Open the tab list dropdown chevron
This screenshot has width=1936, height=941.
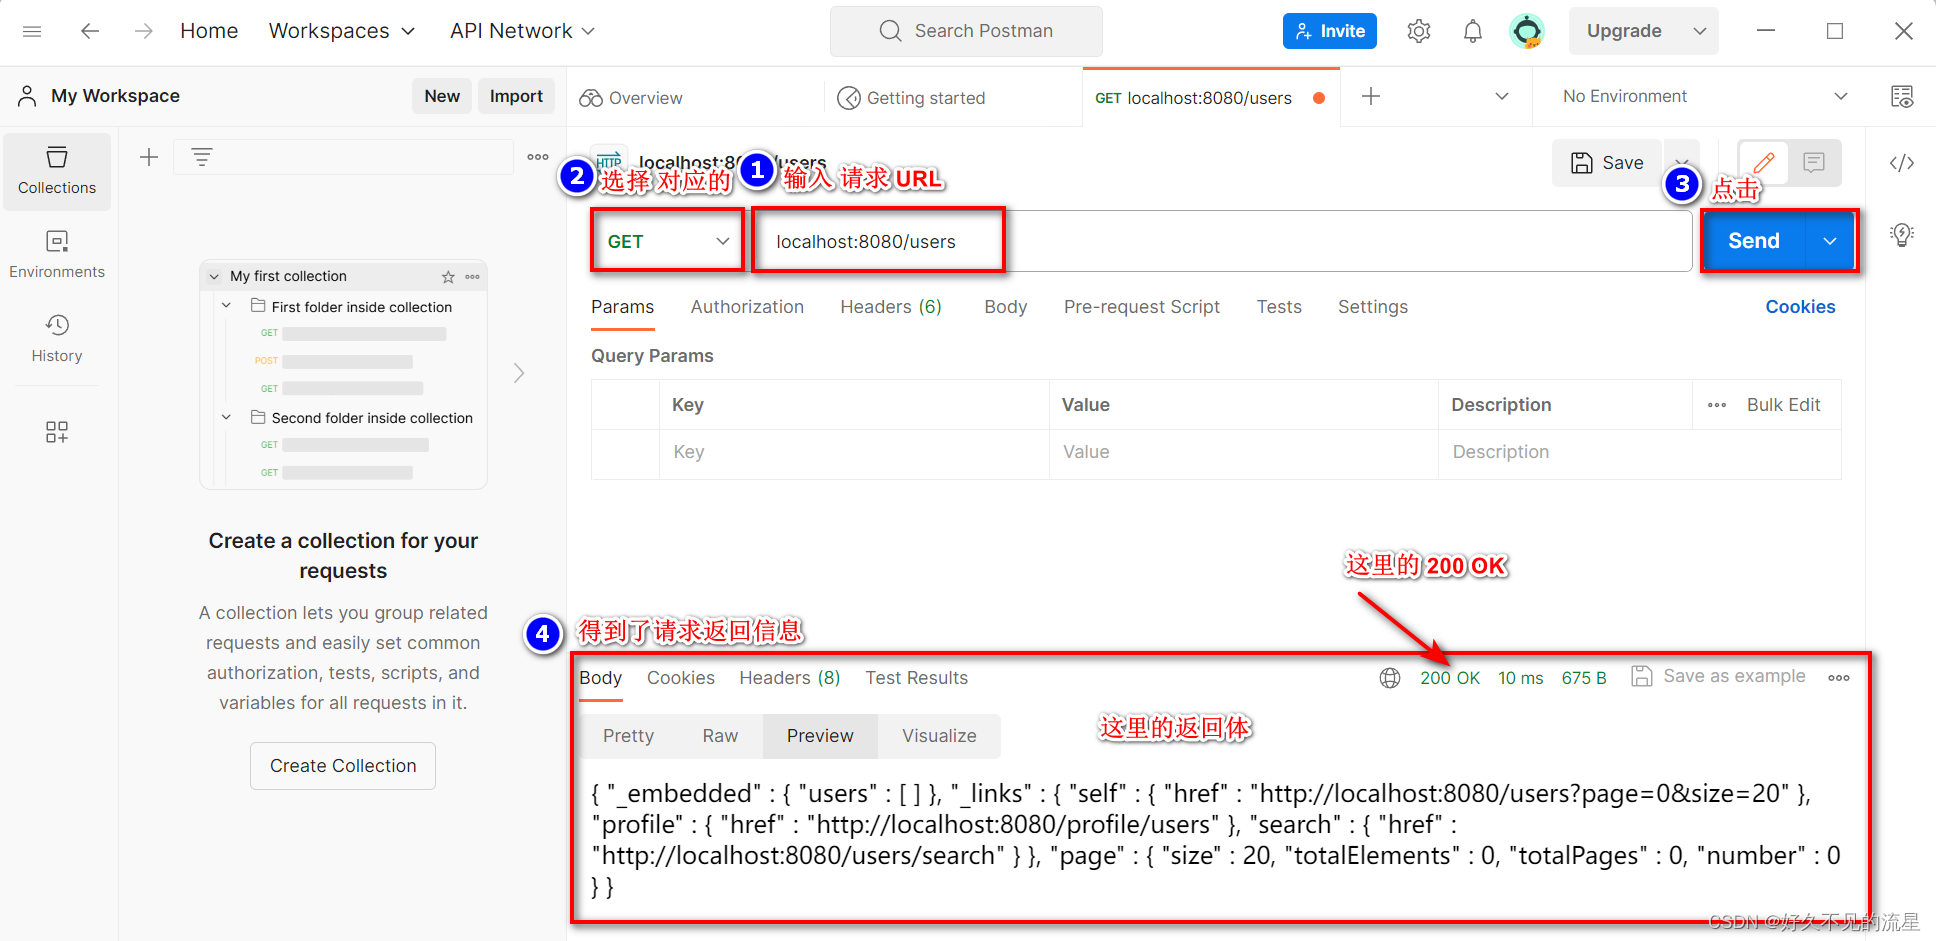point(1502,96)
